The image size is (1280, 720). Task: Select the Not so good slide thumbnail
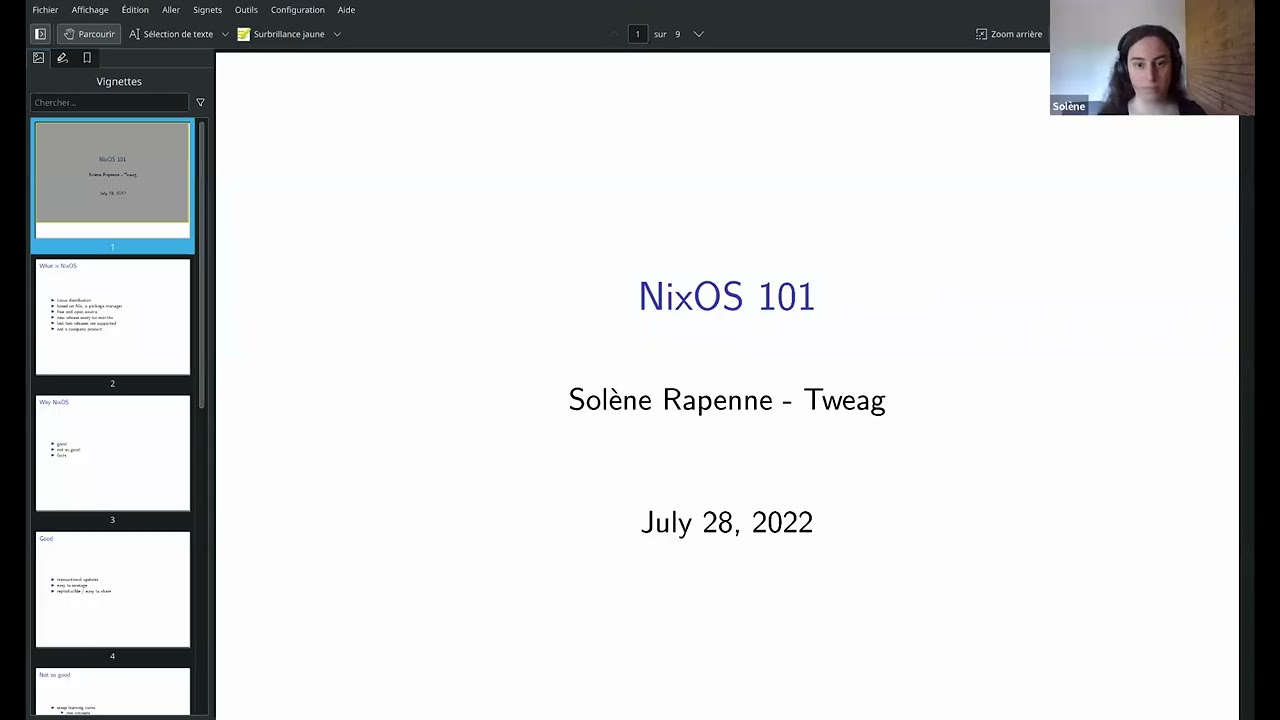pyautogui.click(x=113, y=692)
